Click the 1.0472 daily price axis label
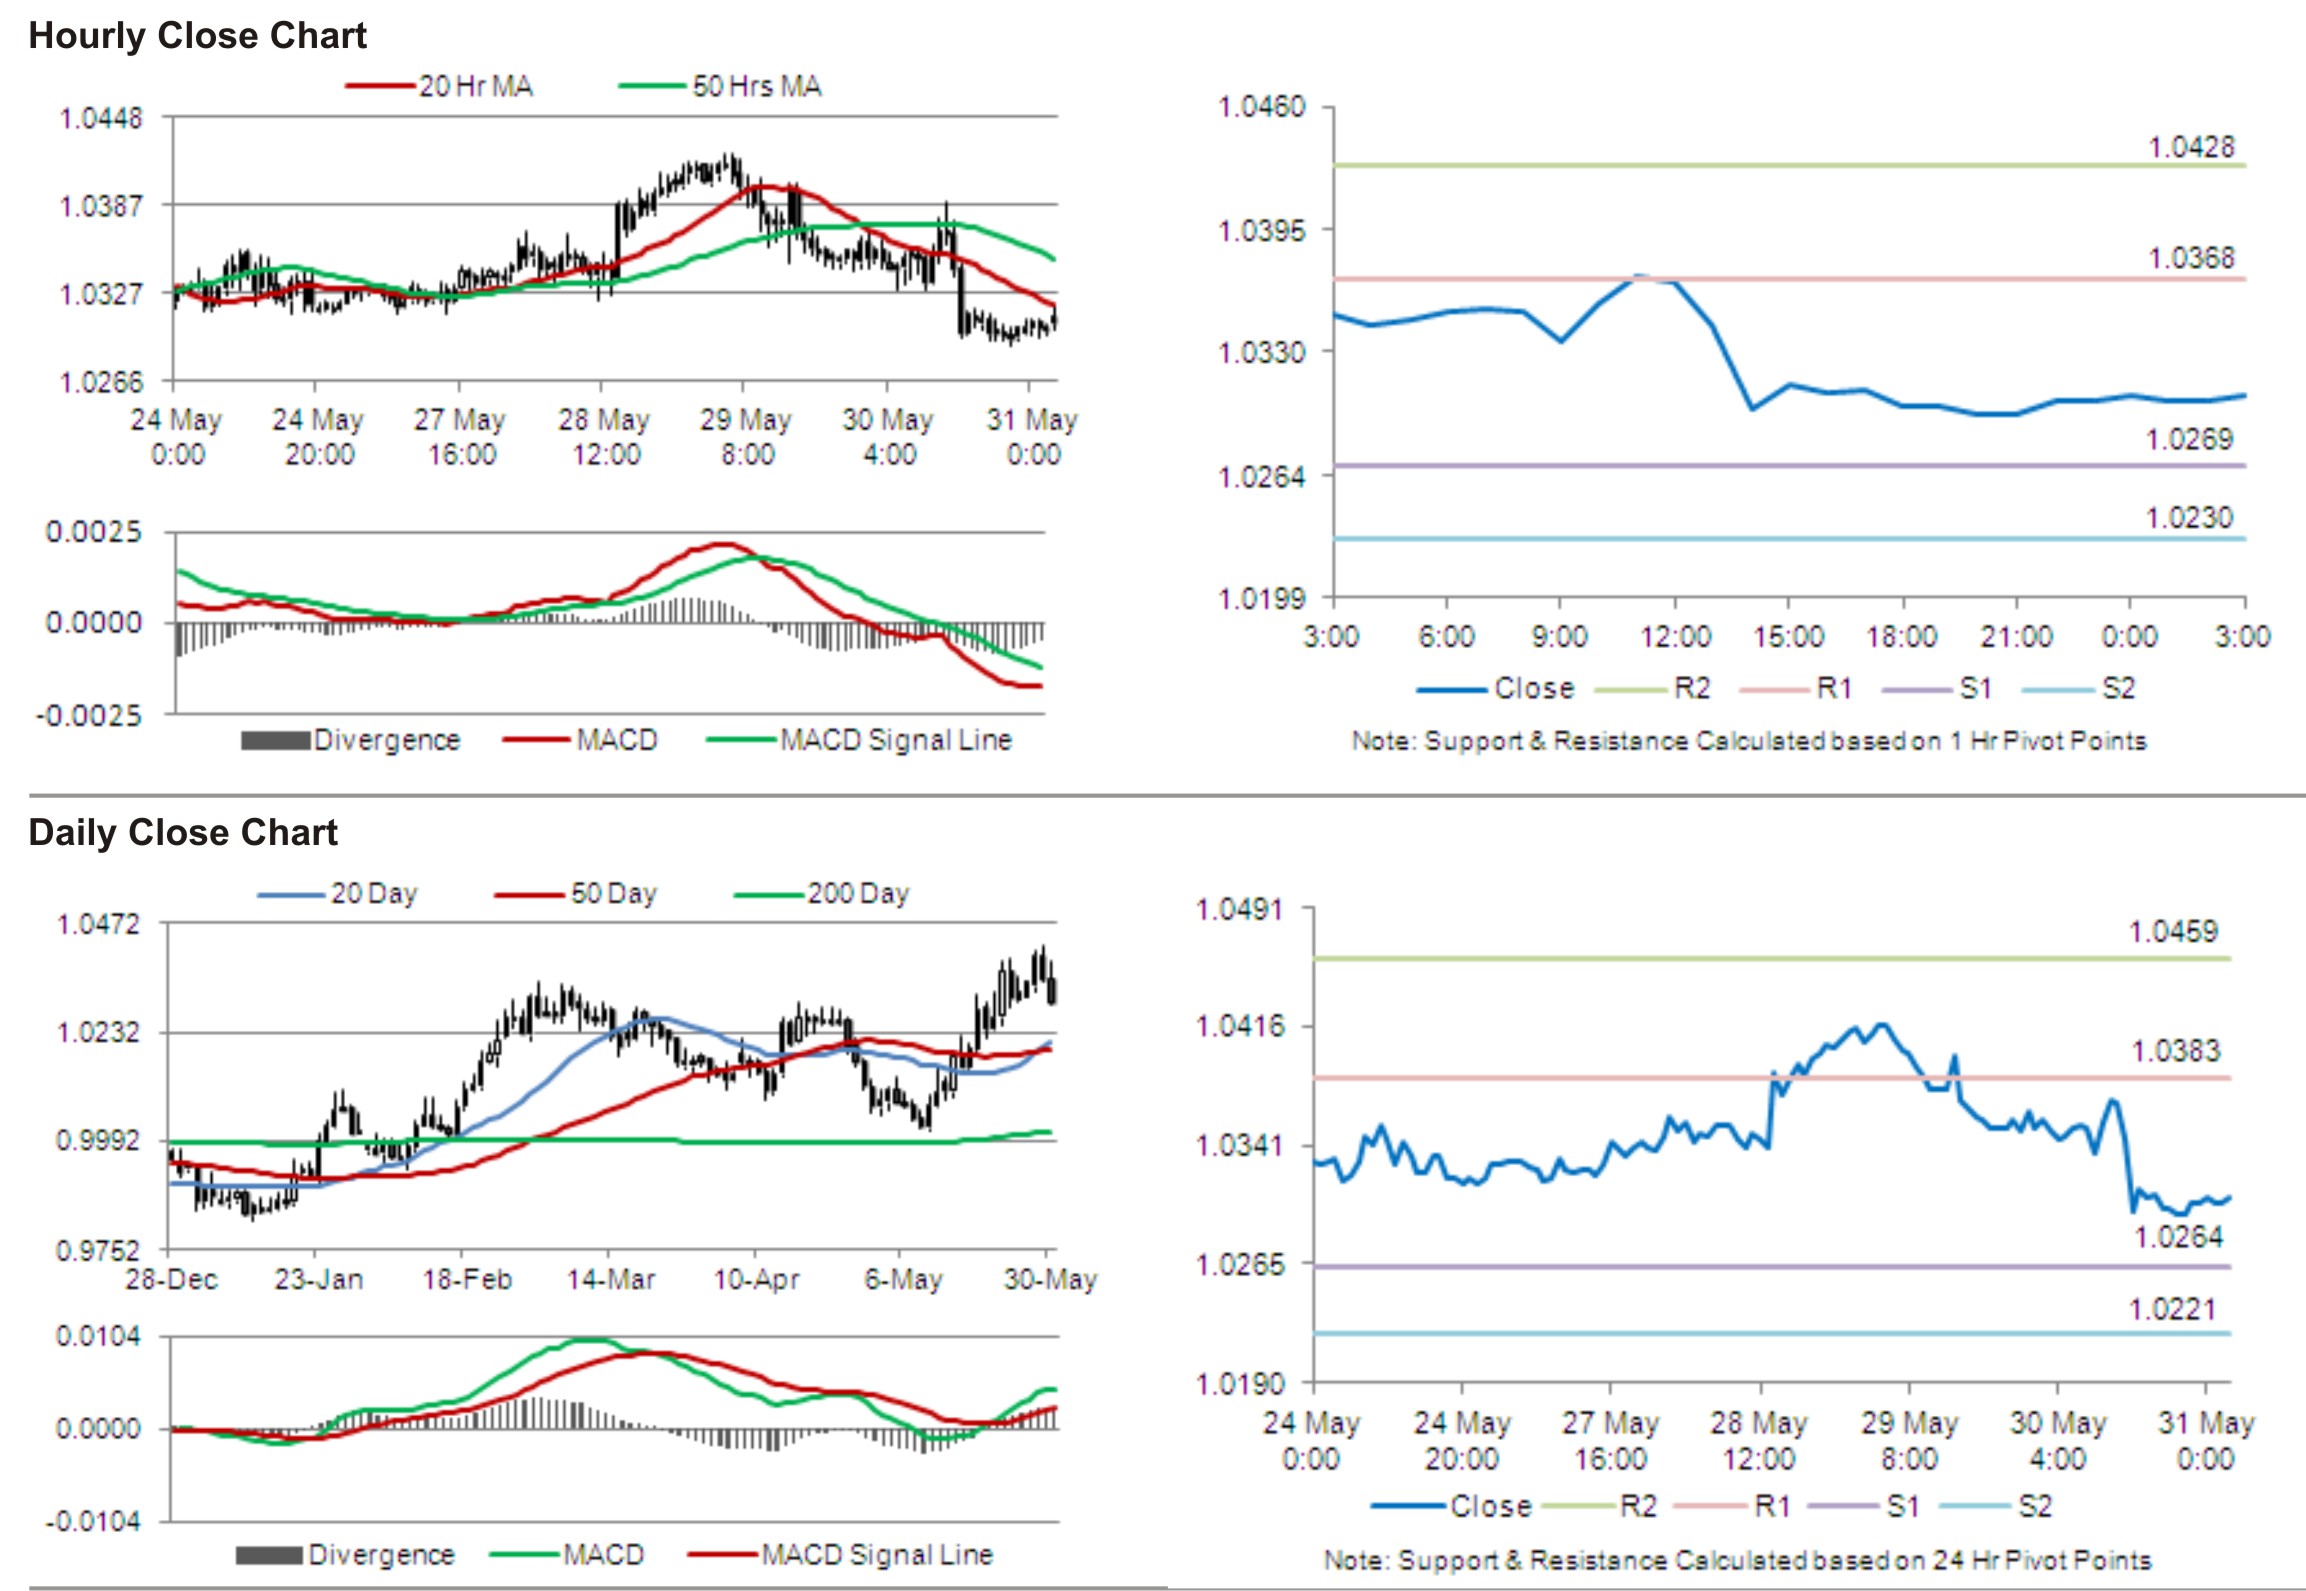This screenshot has width=2306, height=1591. [x=99, y=924]
